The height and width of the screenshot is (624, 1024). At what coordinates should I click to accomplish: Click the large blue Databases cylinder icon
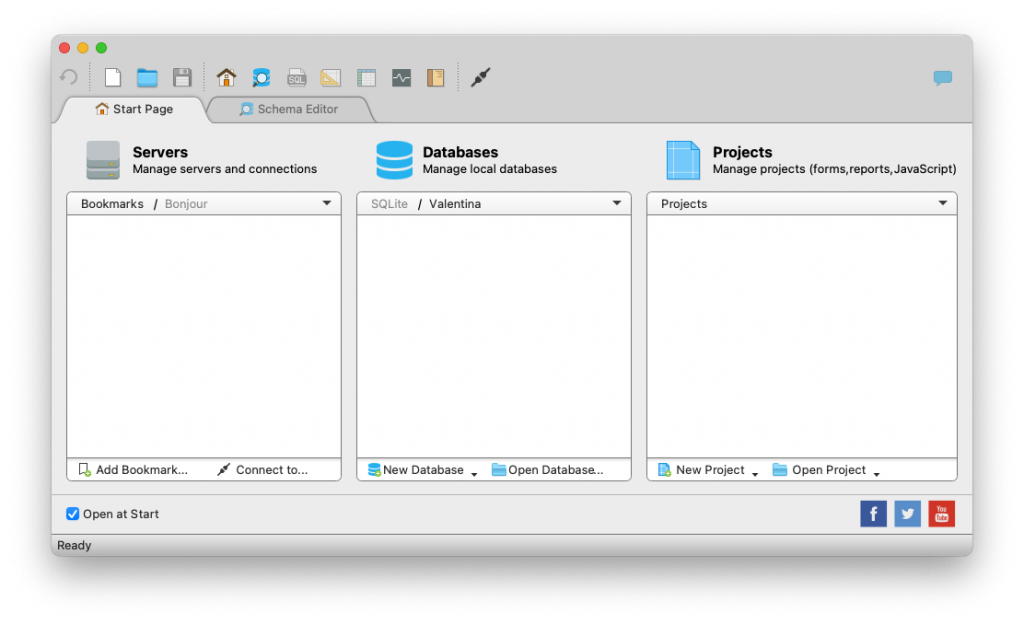pos(394,160)
